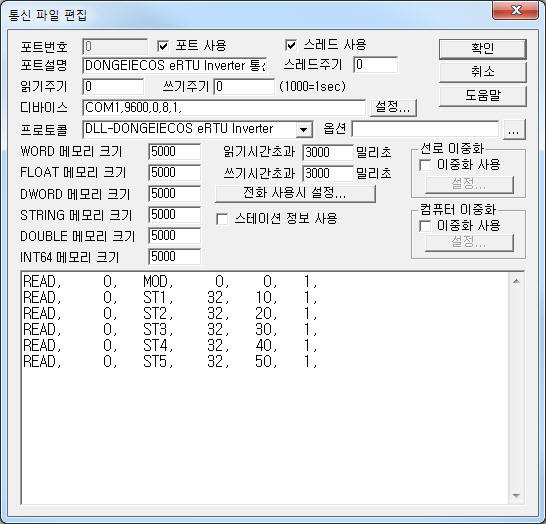This screenshot has height=524, width=546.
Task: Close the 통신 파일 편집 dialog
Action: pyautogui.click(x=515, y=10)
